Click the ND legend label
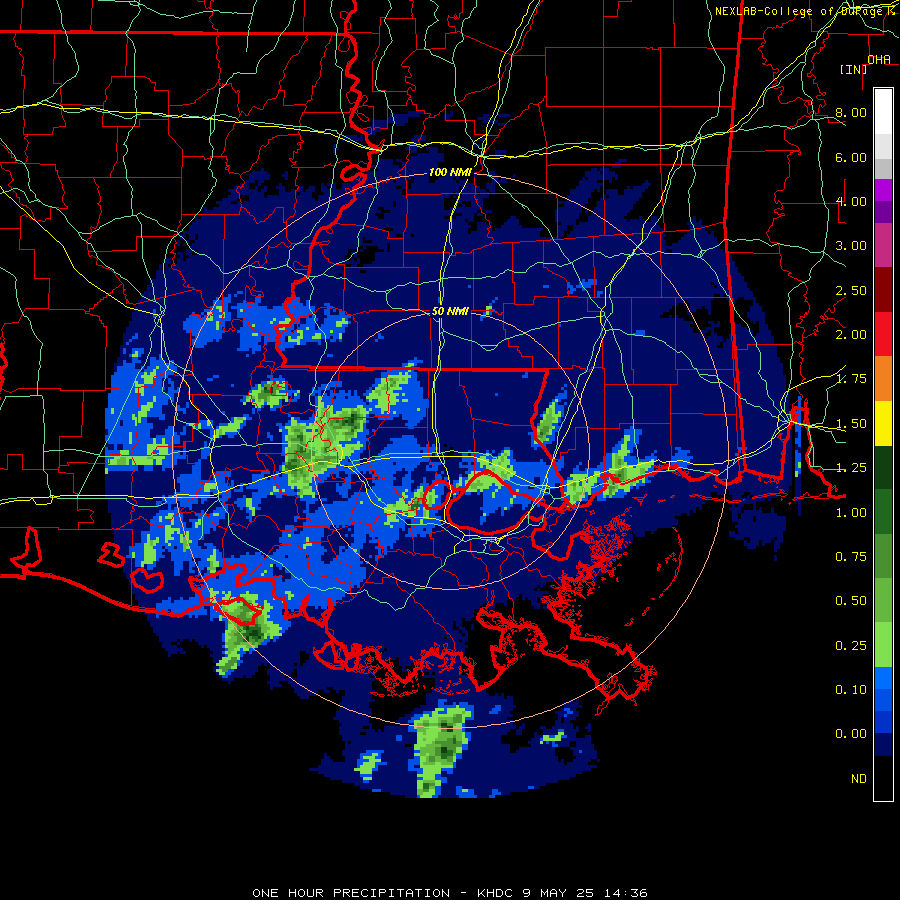This screenshot has height=900, width=900. point(859,779)
